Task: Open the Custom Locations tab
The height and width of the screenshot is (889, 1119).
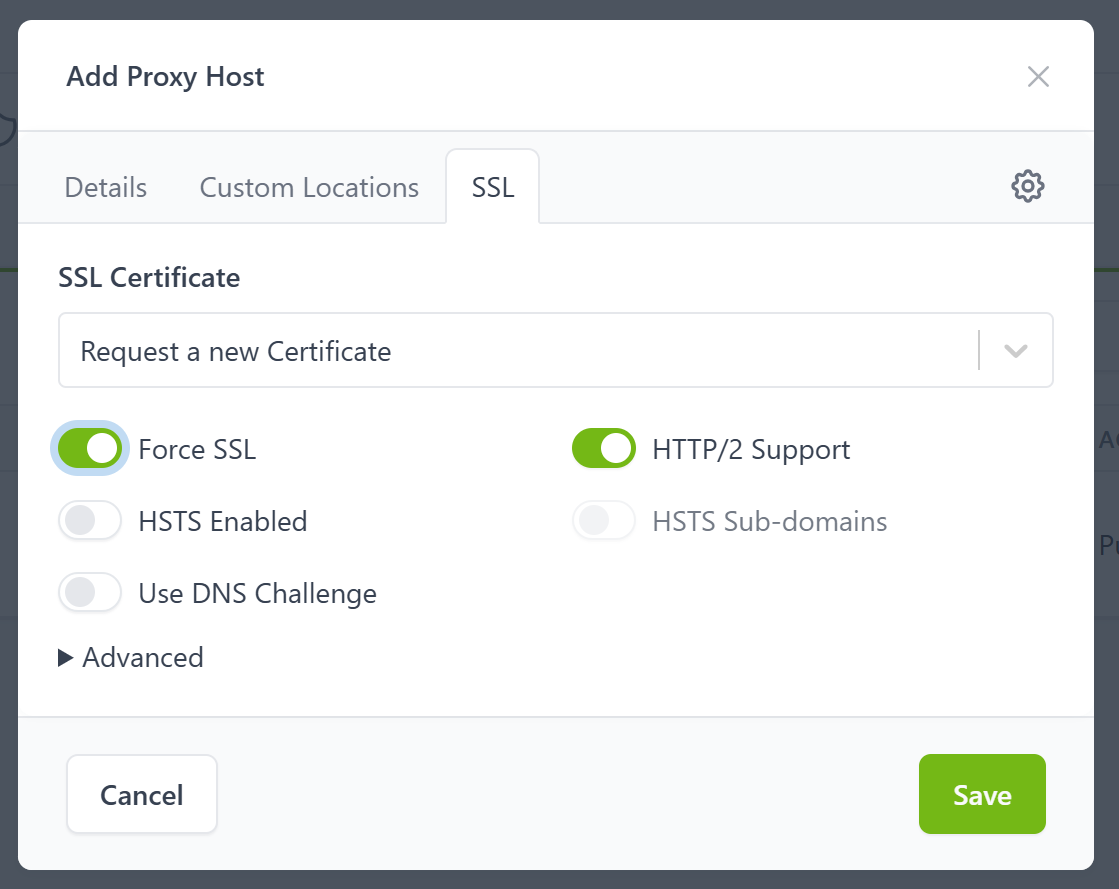Action: click(309, 188)
